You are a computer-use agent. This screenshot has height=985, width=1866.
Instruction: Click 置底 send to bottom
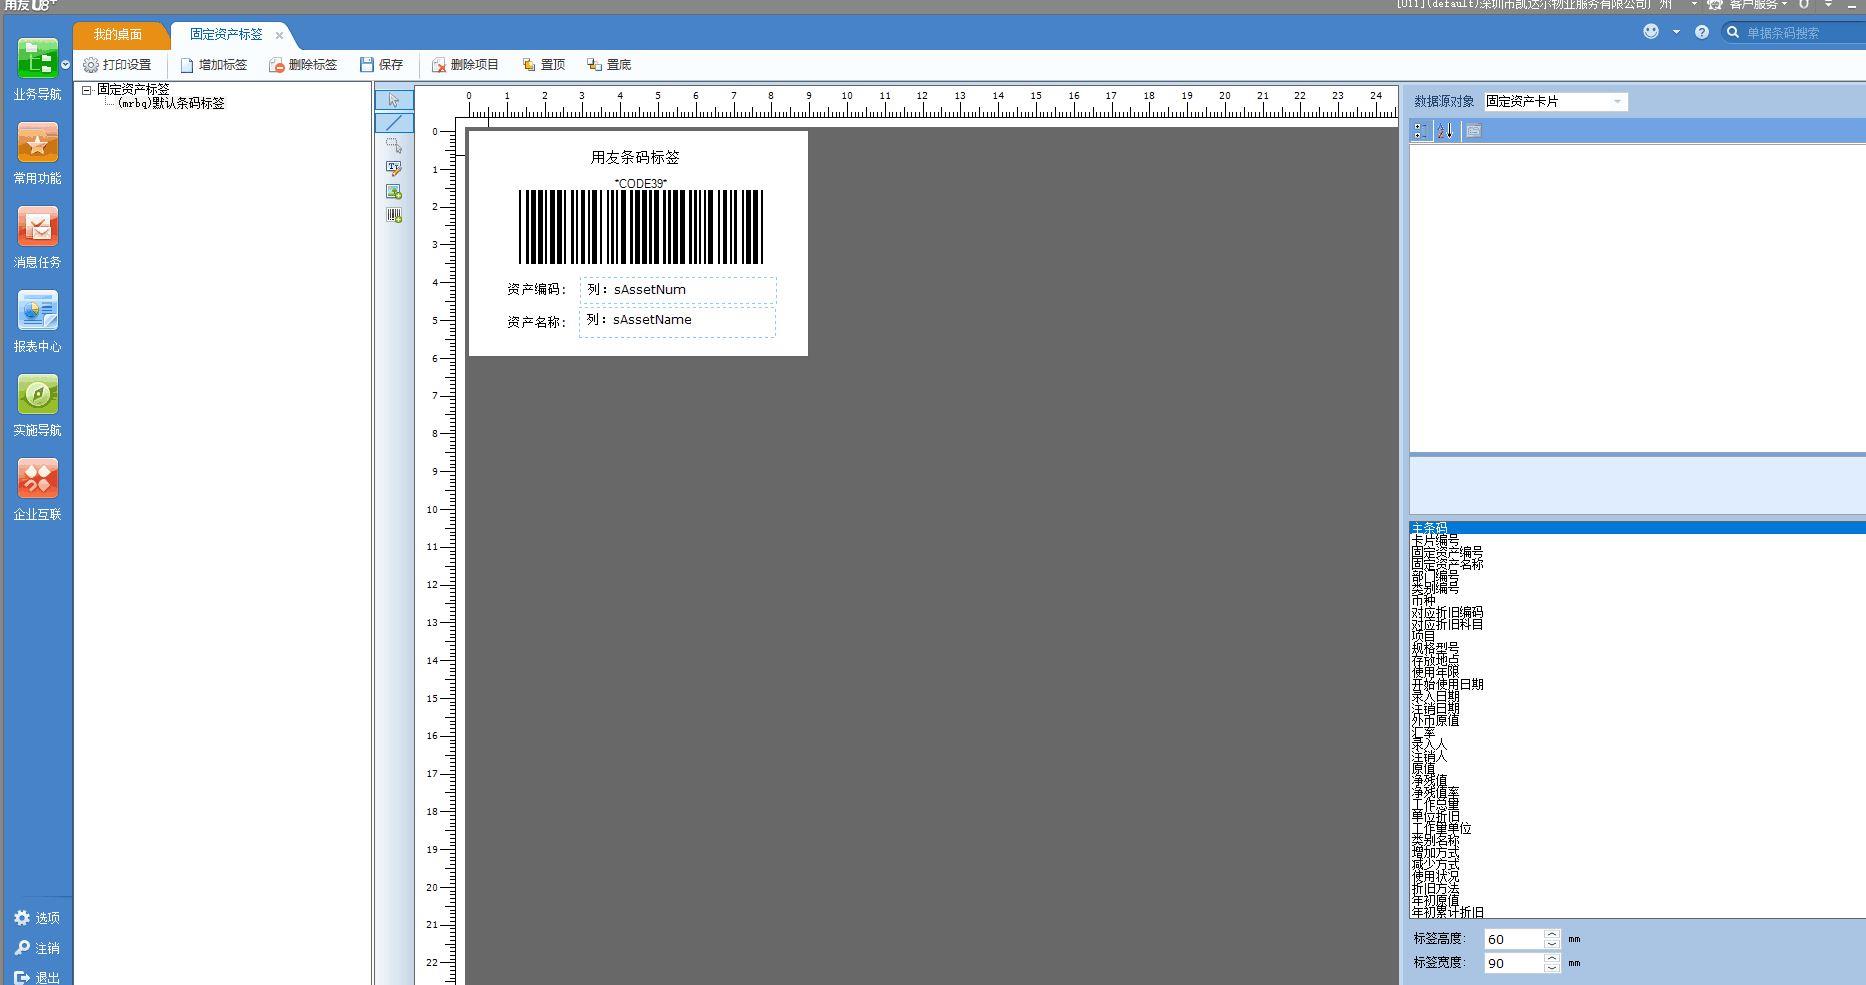[x=609, y=65]
